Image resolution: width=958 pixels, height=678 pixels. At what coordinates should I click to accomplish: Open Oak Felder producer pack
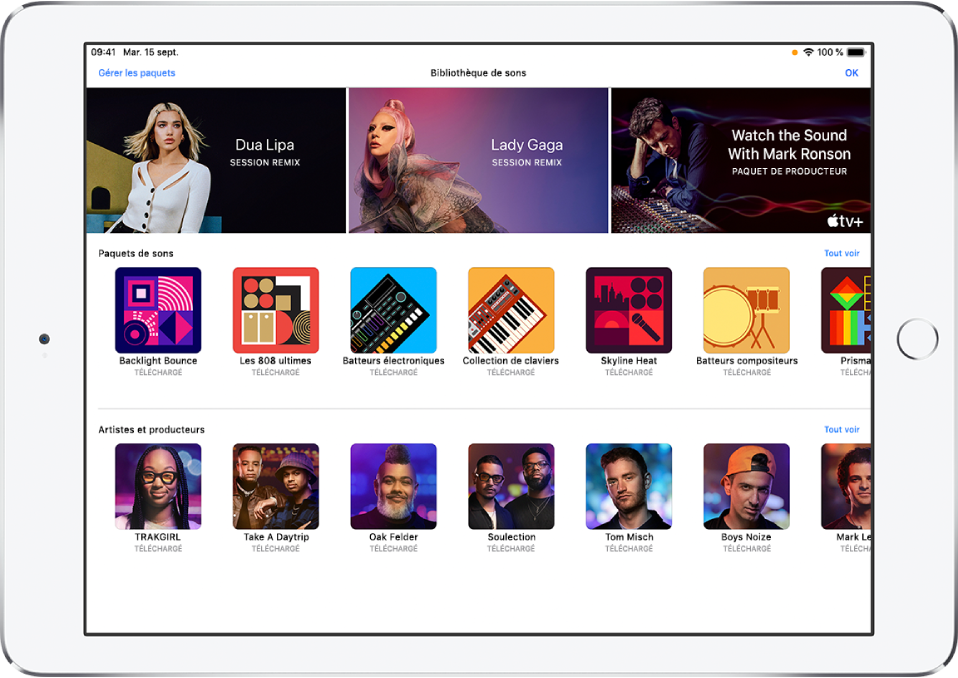tap(393, 487)
